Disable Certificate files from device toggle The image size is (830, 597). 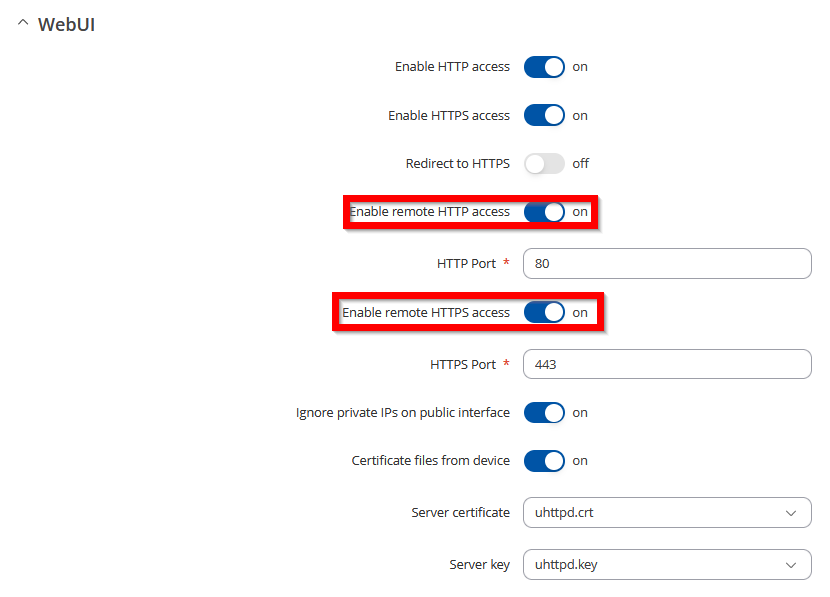click(x=544, y=461)
